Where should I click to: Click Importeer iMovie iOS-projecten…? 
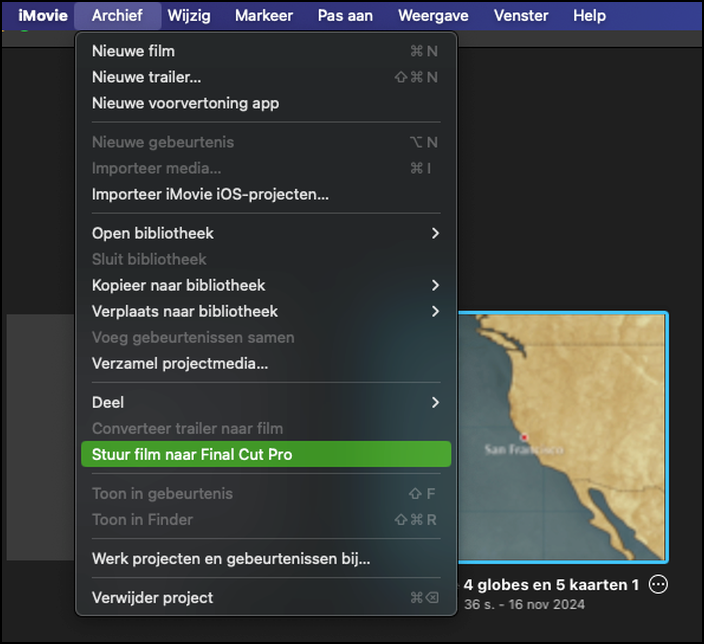tap(266, 194)
